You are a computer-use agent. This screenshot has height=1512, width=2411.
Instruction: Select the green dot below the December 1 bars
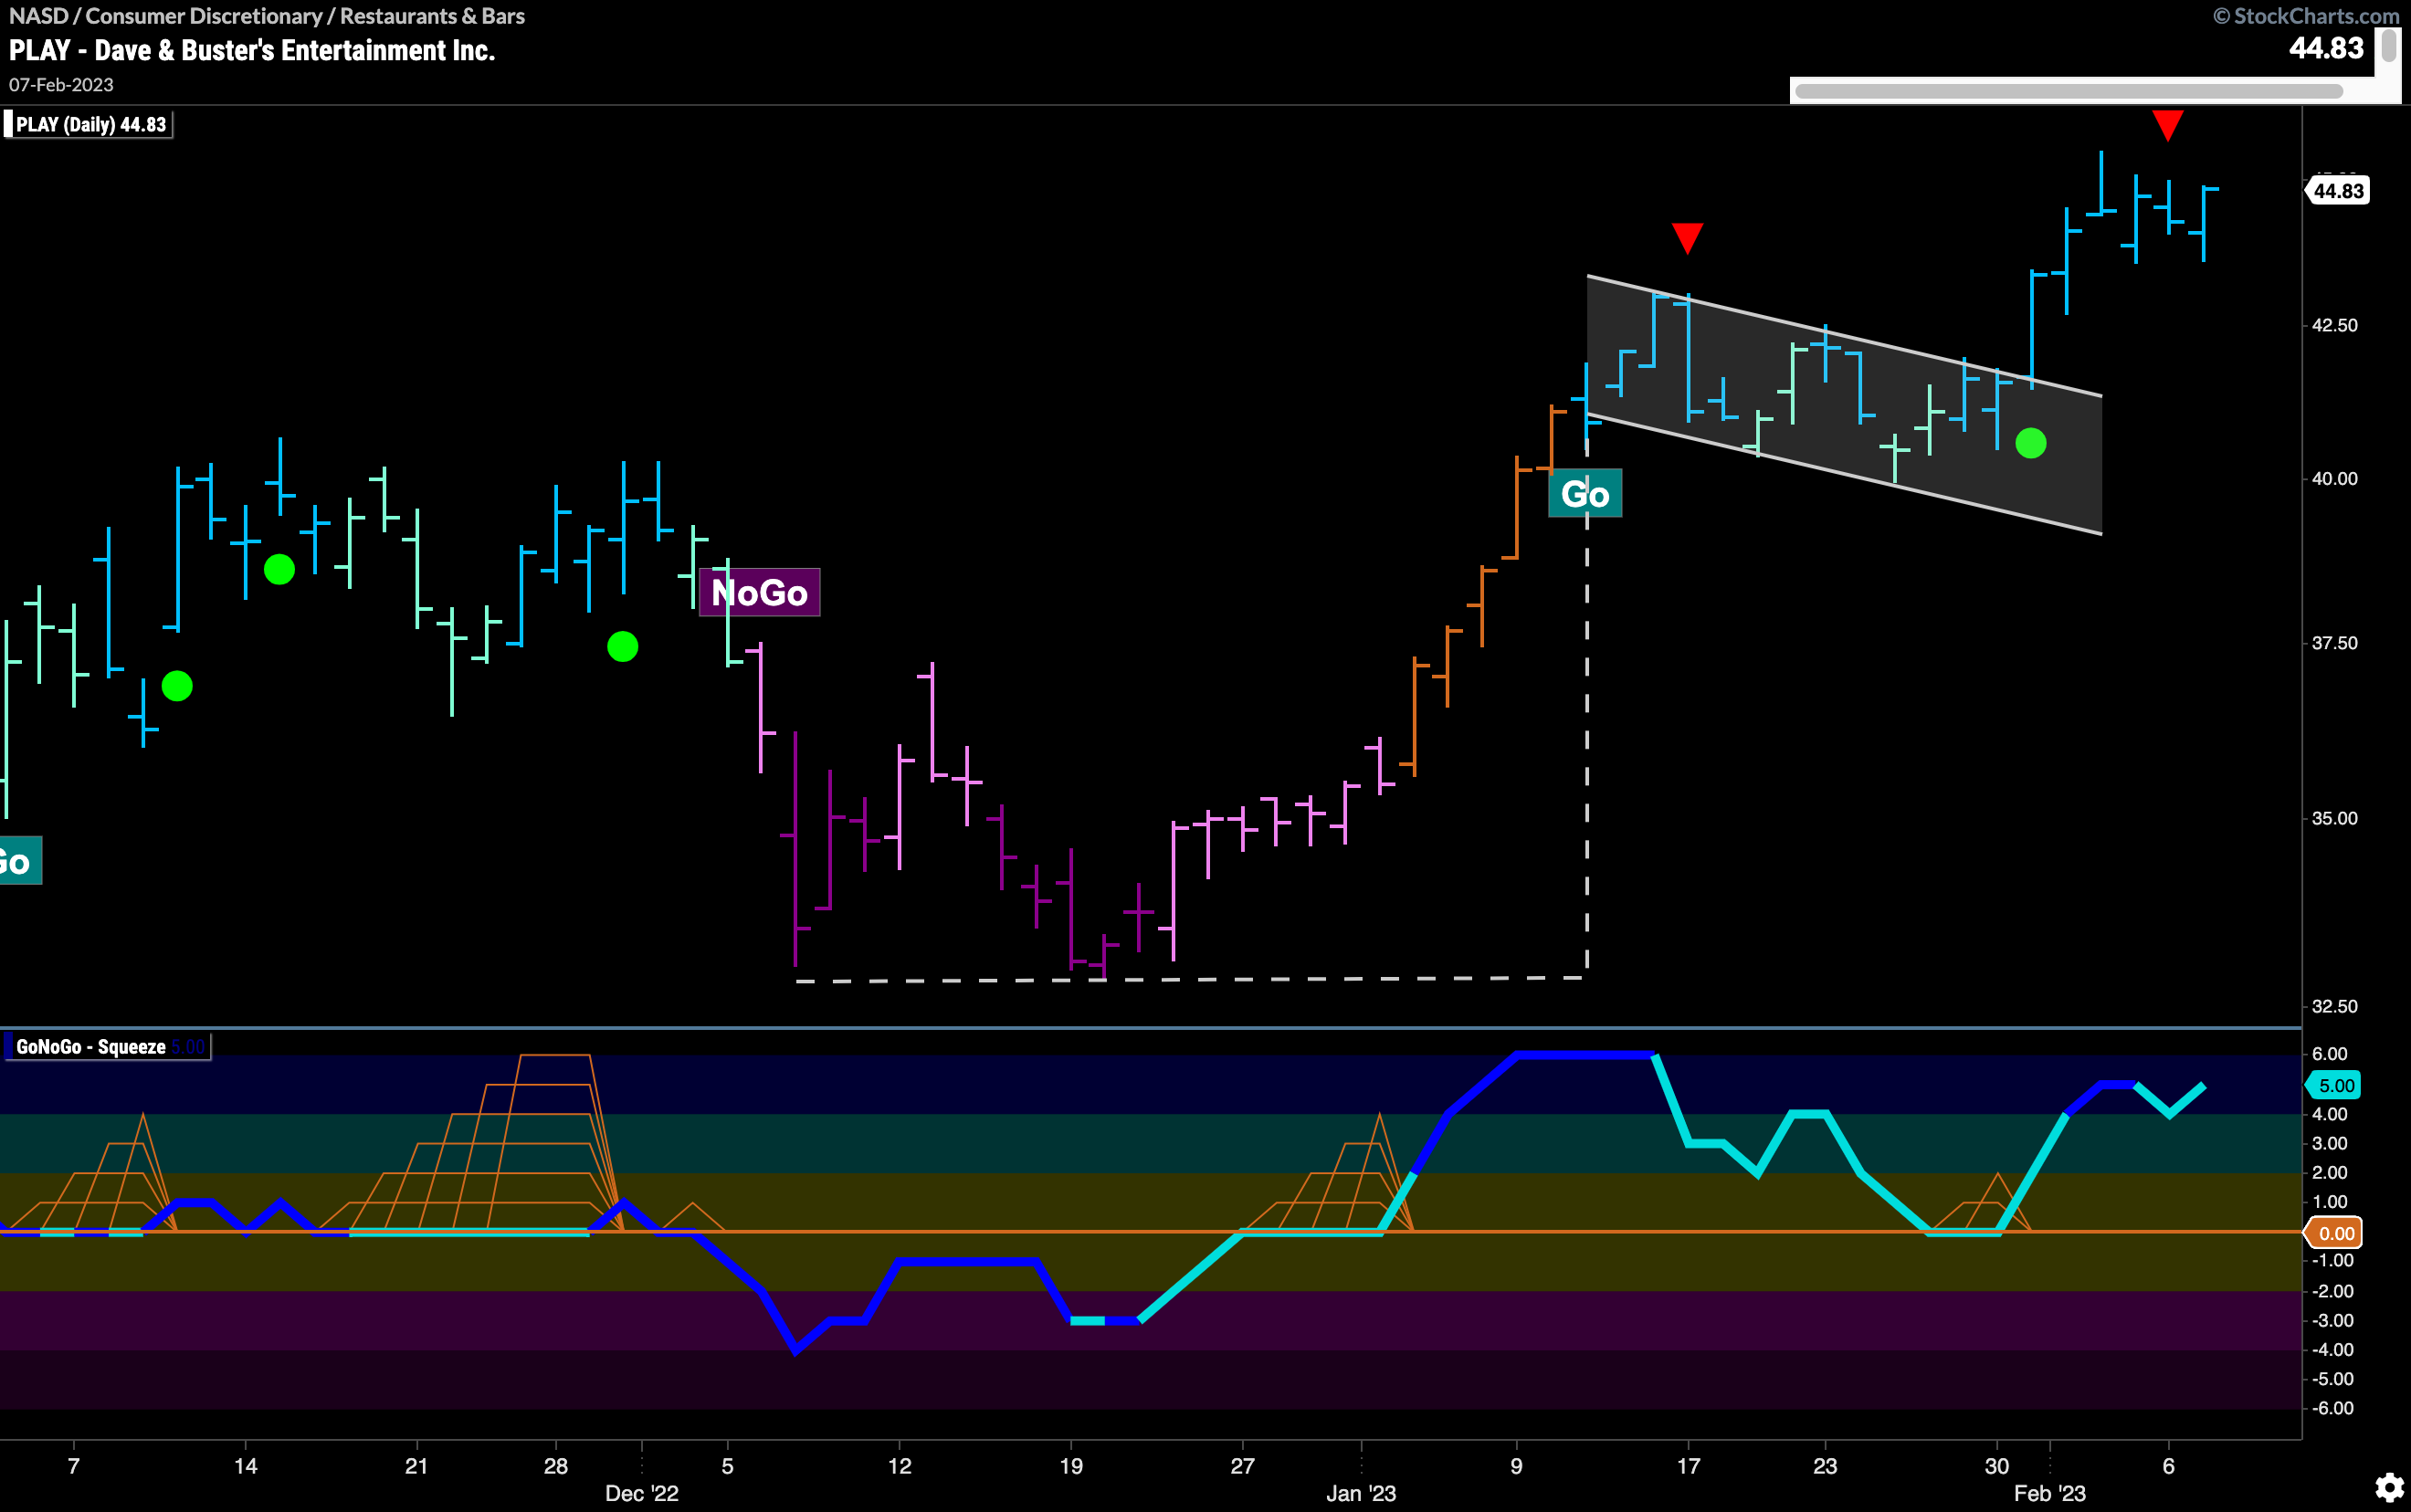[x=623, y=647]
